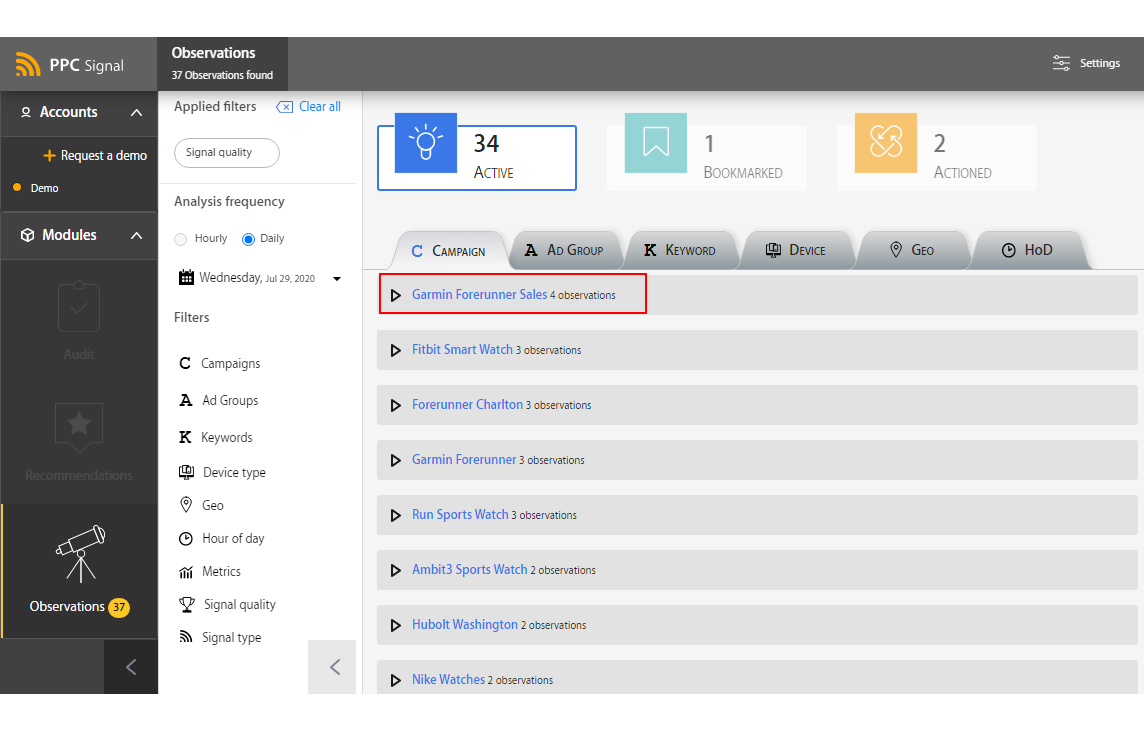Open the Audit module icon
Image resolution: width=1144 pixels, height=732 pixels.
coord(79,307)
